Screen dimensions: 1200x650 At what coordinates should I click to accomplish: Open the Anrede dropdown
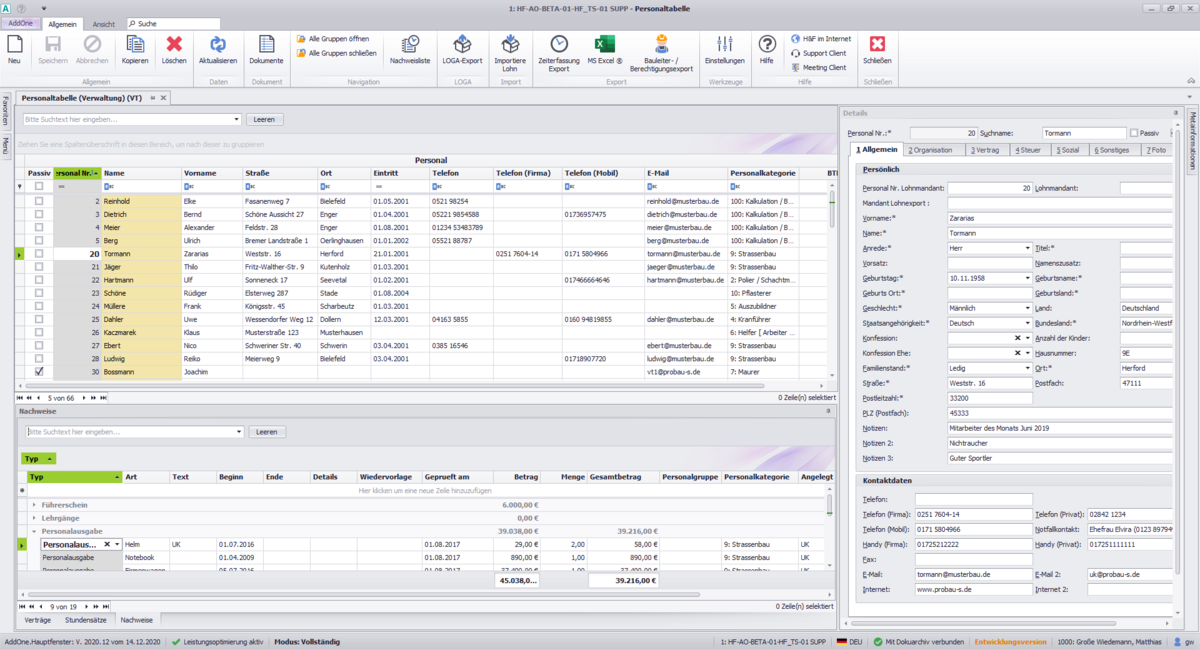[1027, 248]
